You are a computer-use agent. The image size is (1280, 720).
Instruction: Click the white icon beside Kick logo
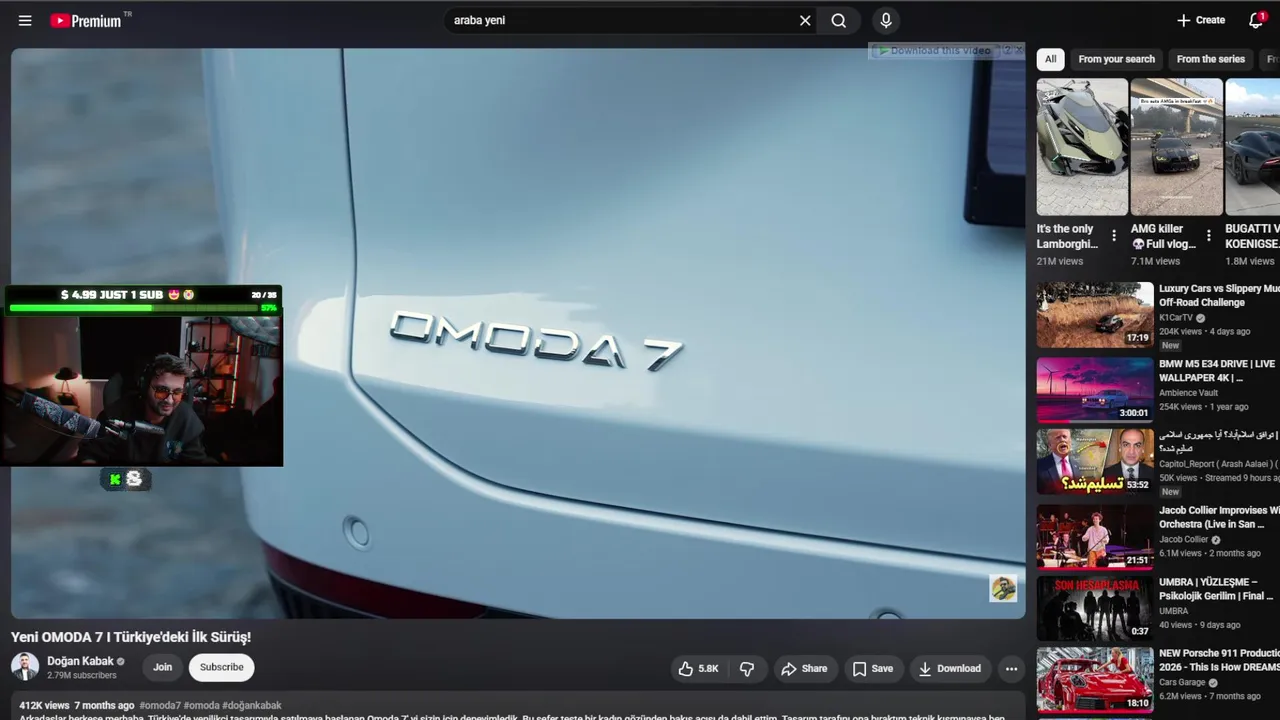pyautogui.click(x=135, y=479)
